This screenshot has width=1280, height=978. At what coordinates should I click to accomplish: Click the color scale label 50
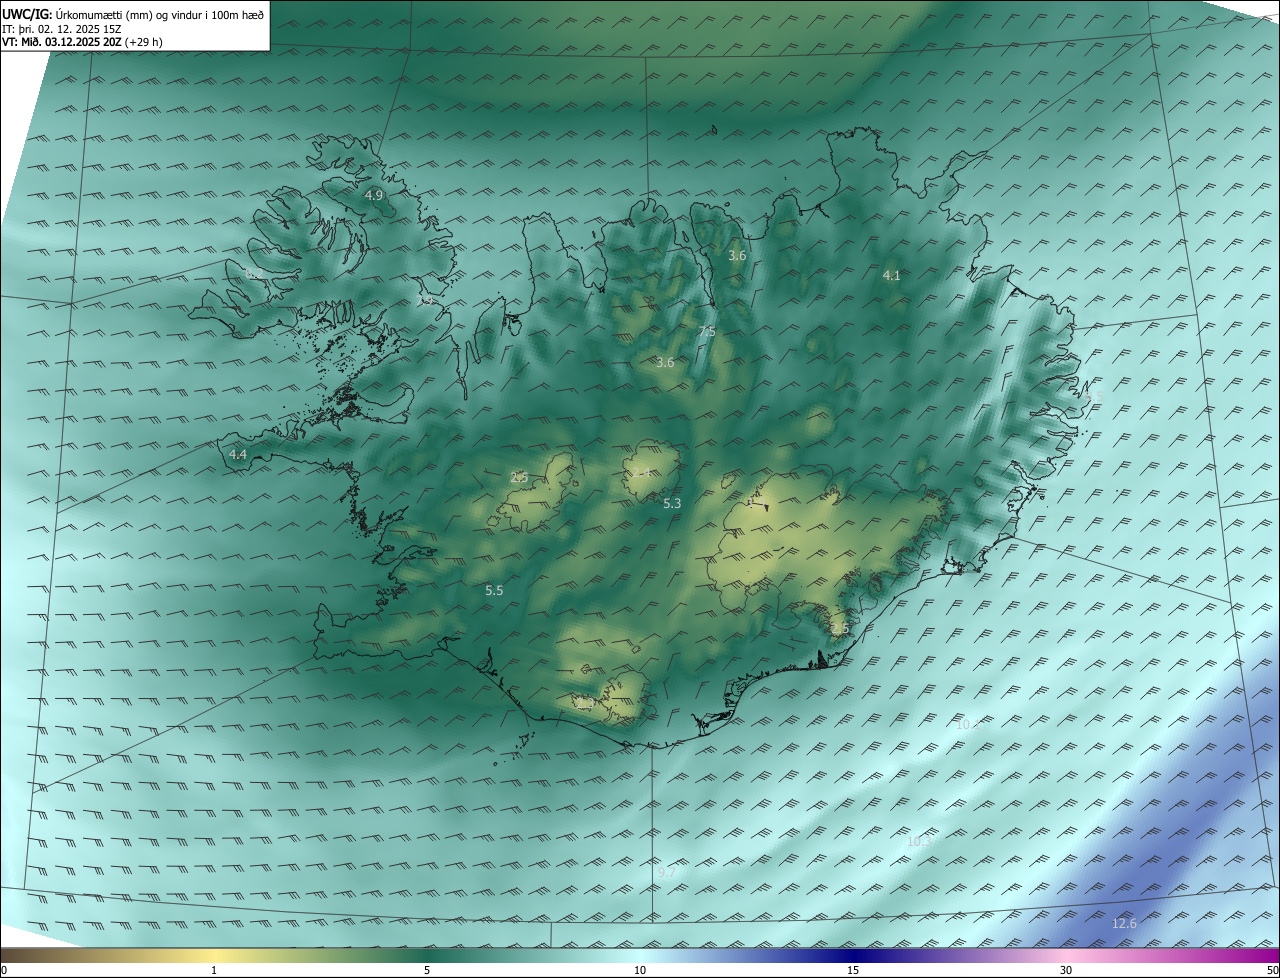click(1272, 970)
